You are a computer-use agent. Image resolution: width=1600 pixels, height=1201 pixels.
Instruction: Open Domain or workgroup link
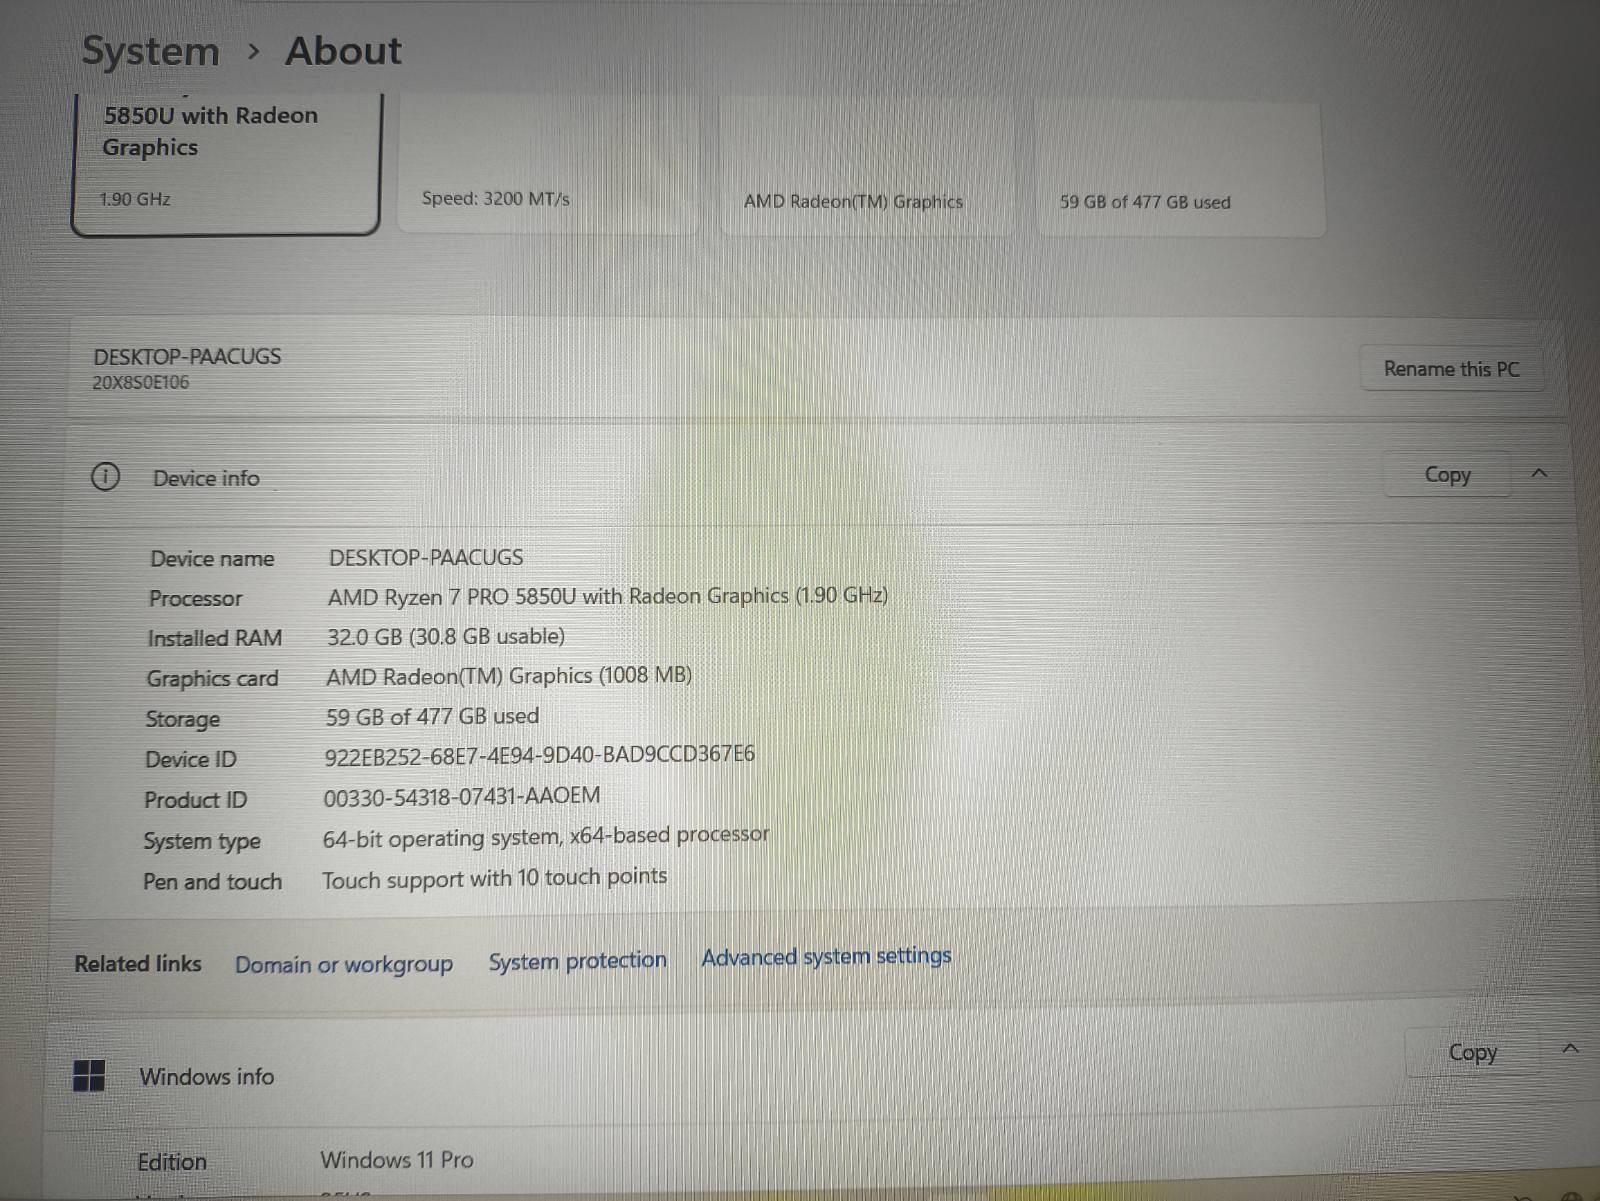pos(344,965)
